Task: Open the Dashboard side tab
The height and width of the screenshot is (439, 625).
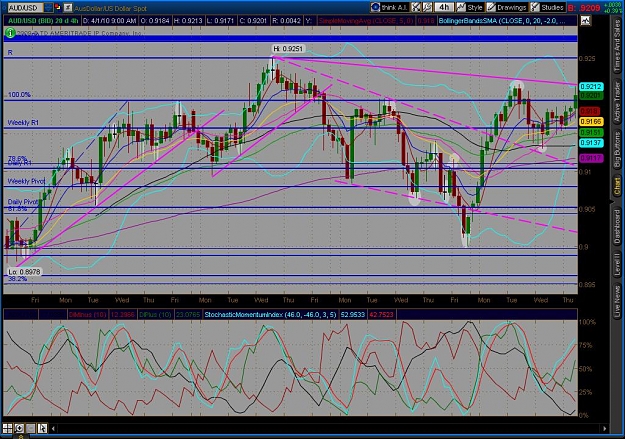Action: click(x=617, y=227)
